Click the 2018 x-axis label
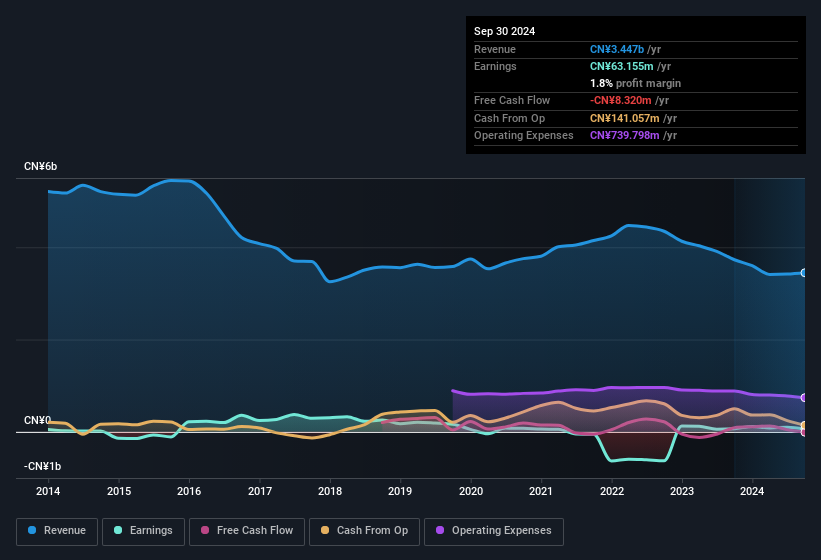The image size is (821, 560). (x=330, y=491)
